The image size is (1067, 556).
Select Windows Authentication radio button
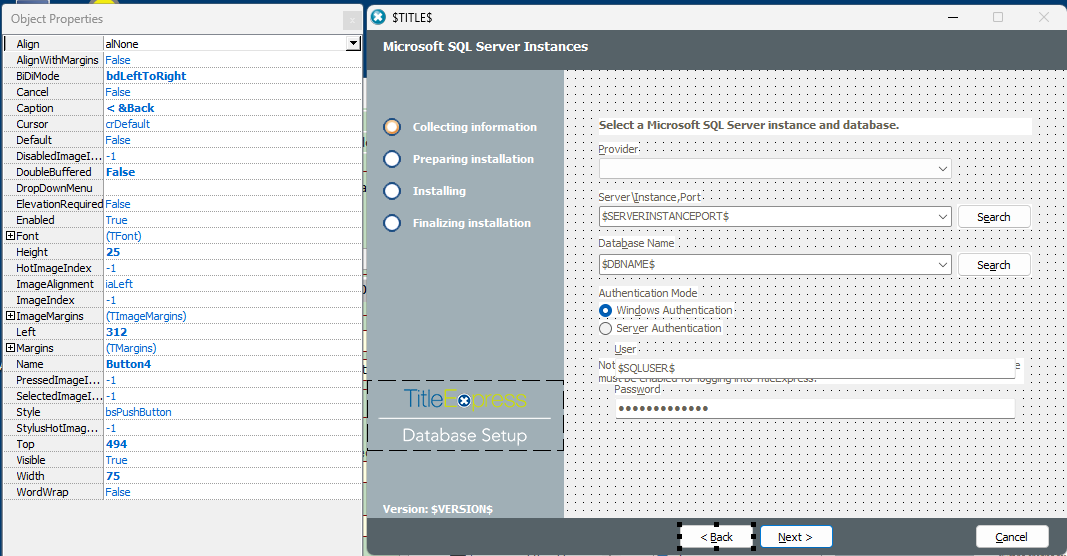pos(605,310)
